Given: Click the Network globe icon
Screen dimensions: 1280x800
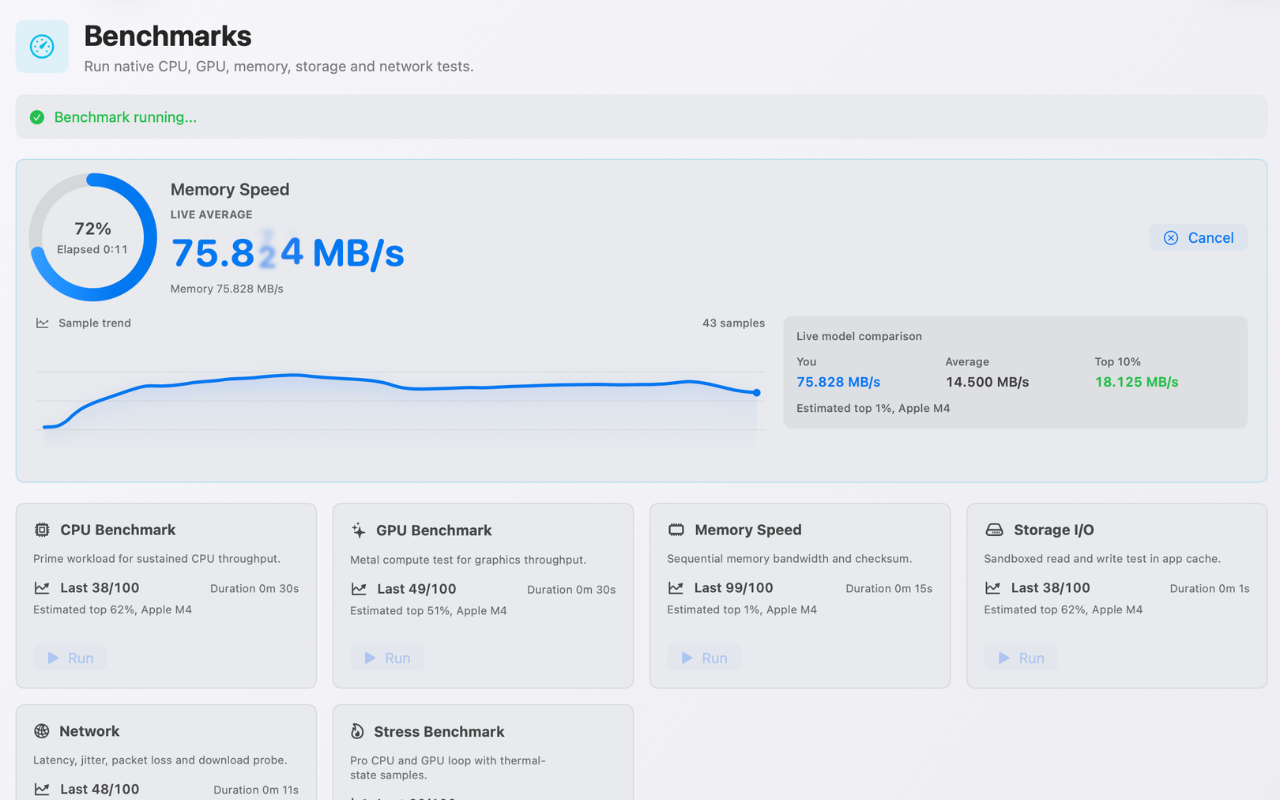Looking at the screenshot, I should pyautogui.click(x=42, y=731).
